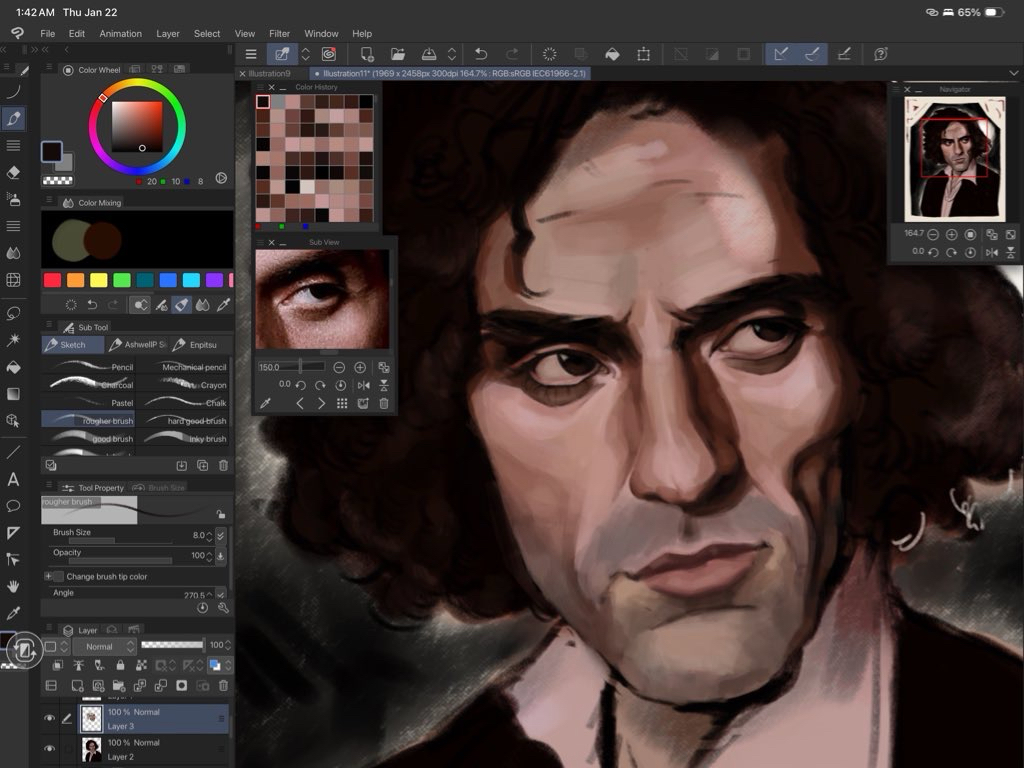Activate the Hand move tool

13,586
